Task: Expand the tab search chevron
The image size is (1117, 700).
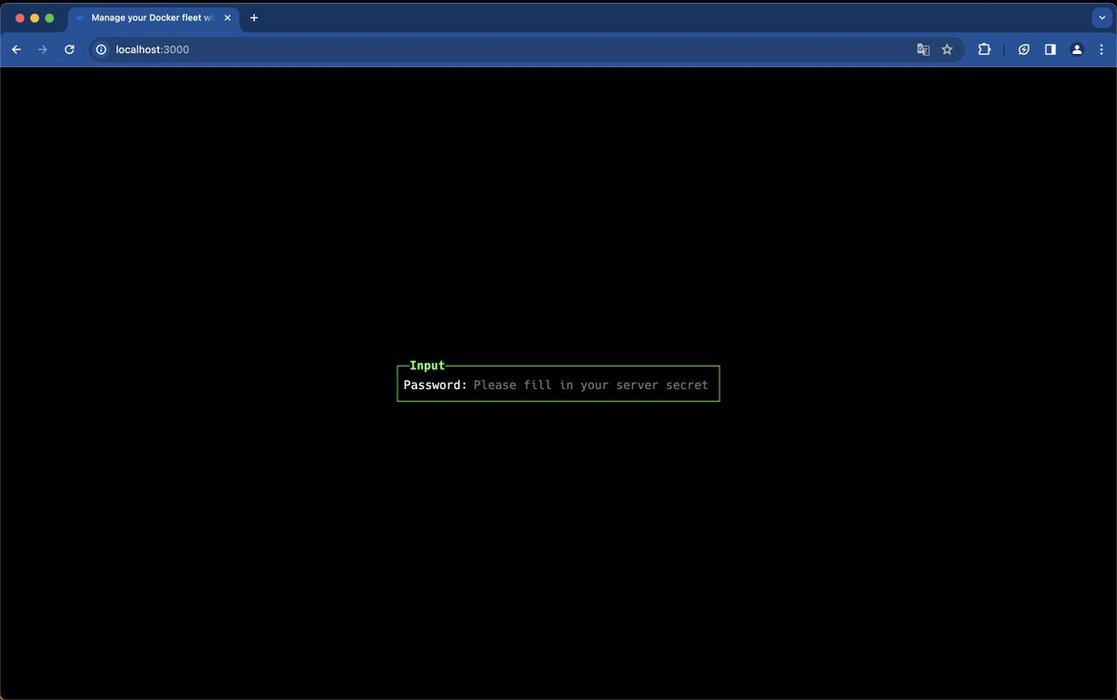Action: click(1101, 18)
